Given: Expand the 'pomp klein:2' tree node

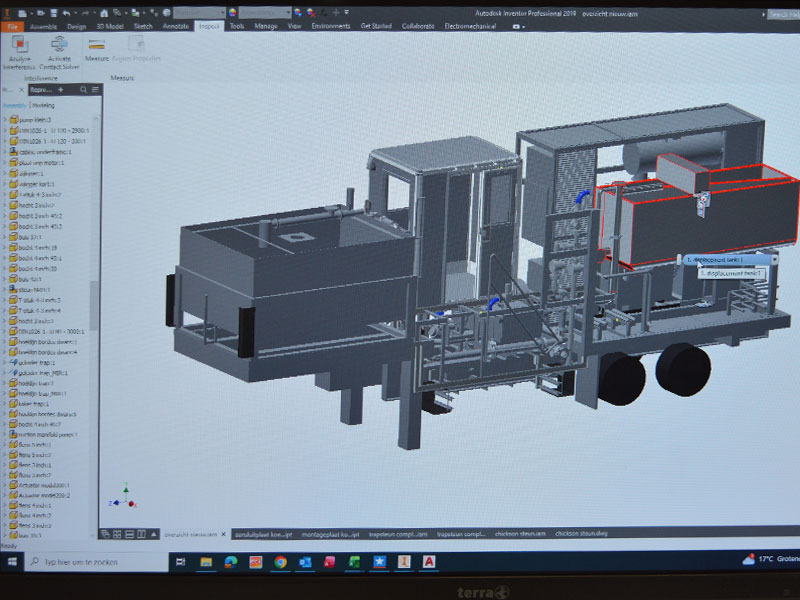Looking at the screenshot, I should coord(5,119).
